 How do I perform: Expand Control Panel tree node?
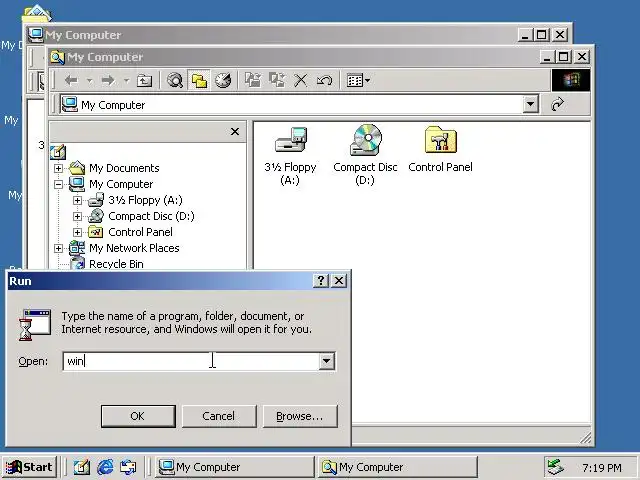[x=77, y=232]
